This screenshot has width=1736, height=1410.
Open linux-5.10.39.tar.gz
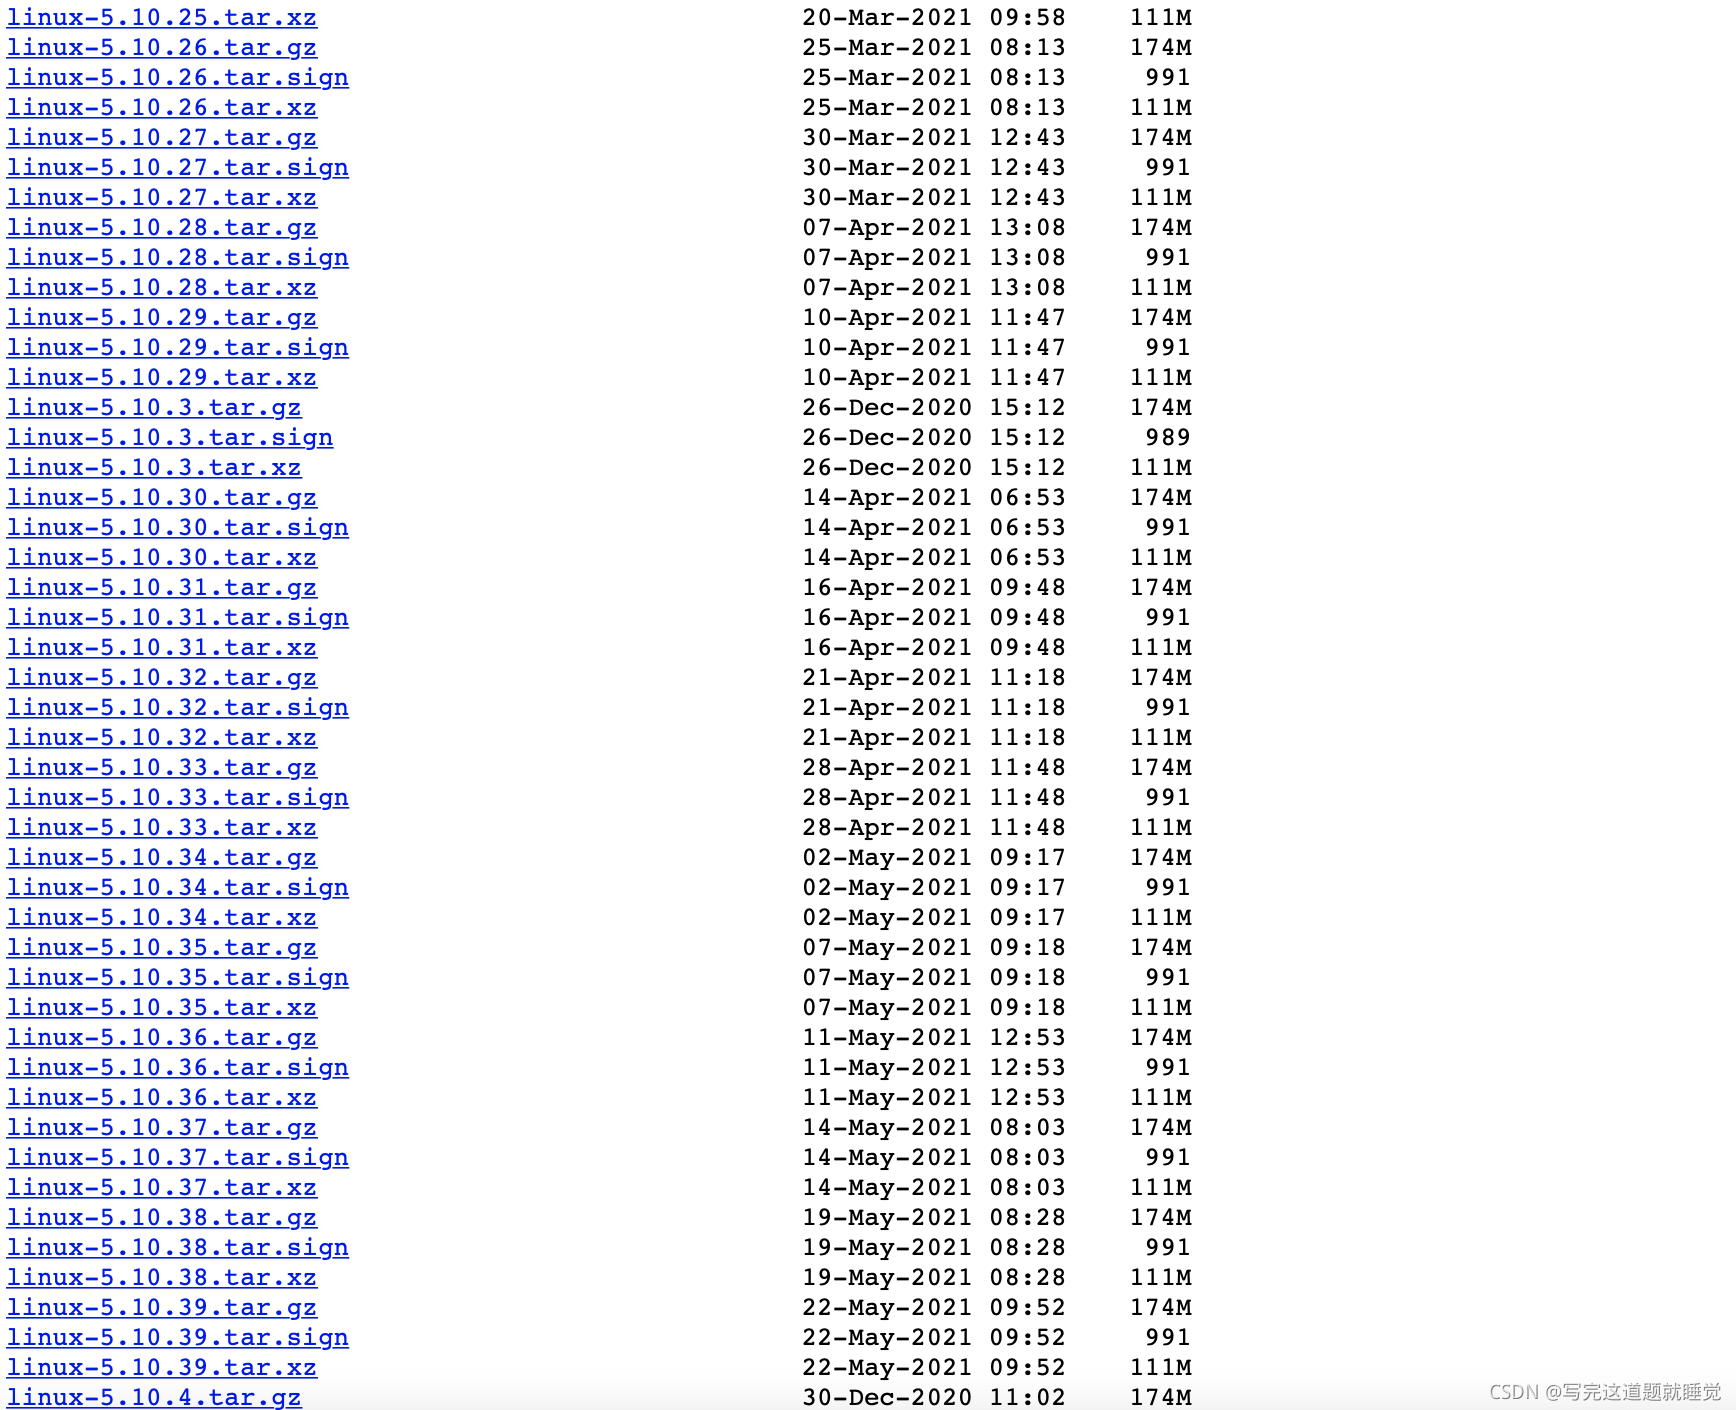(162, 1308)
